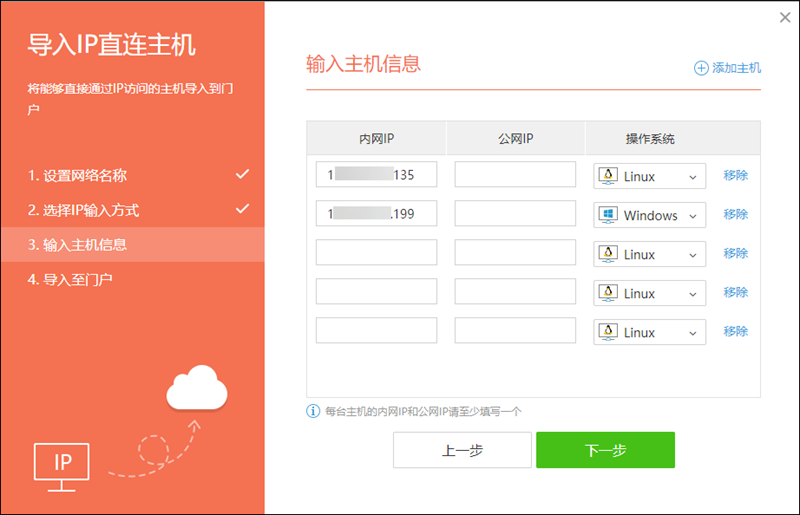Focus the 公网IP field in first row
This screenshot has width=800, height=515.
[x=515, y=175]
